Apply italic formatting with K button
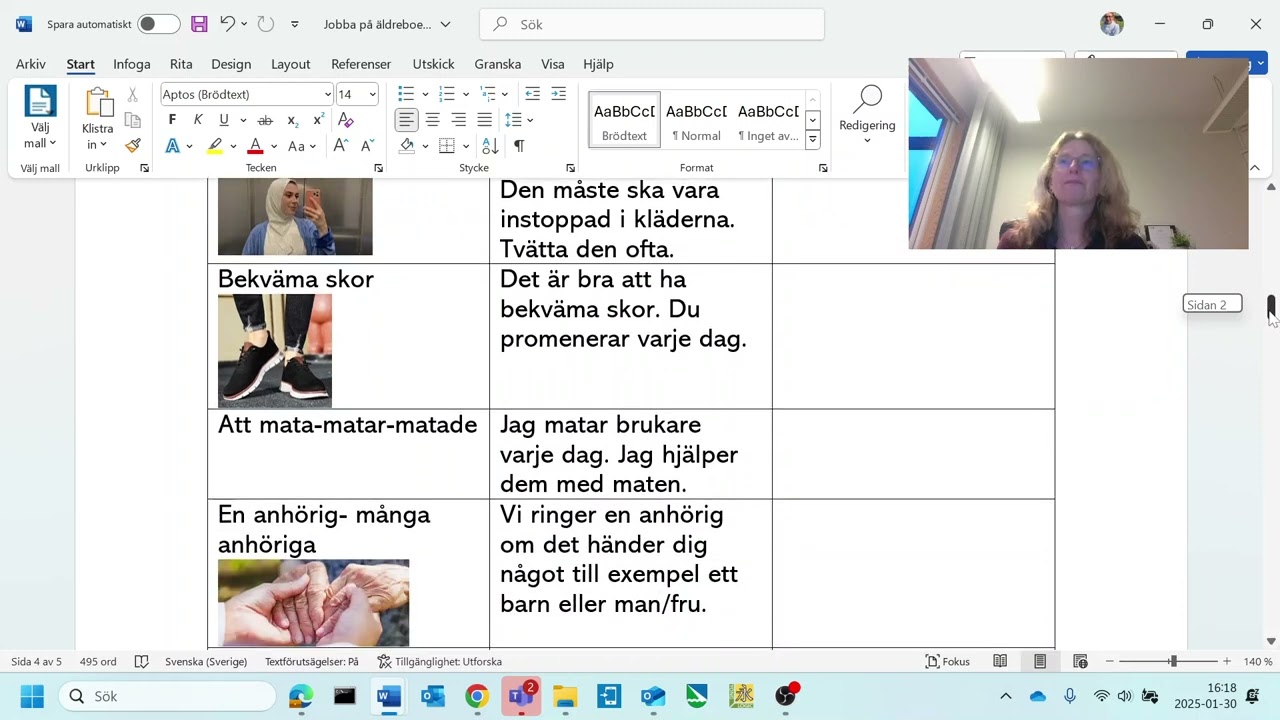1280x720 pixels. pyautogui.click(x=198, y=120)
